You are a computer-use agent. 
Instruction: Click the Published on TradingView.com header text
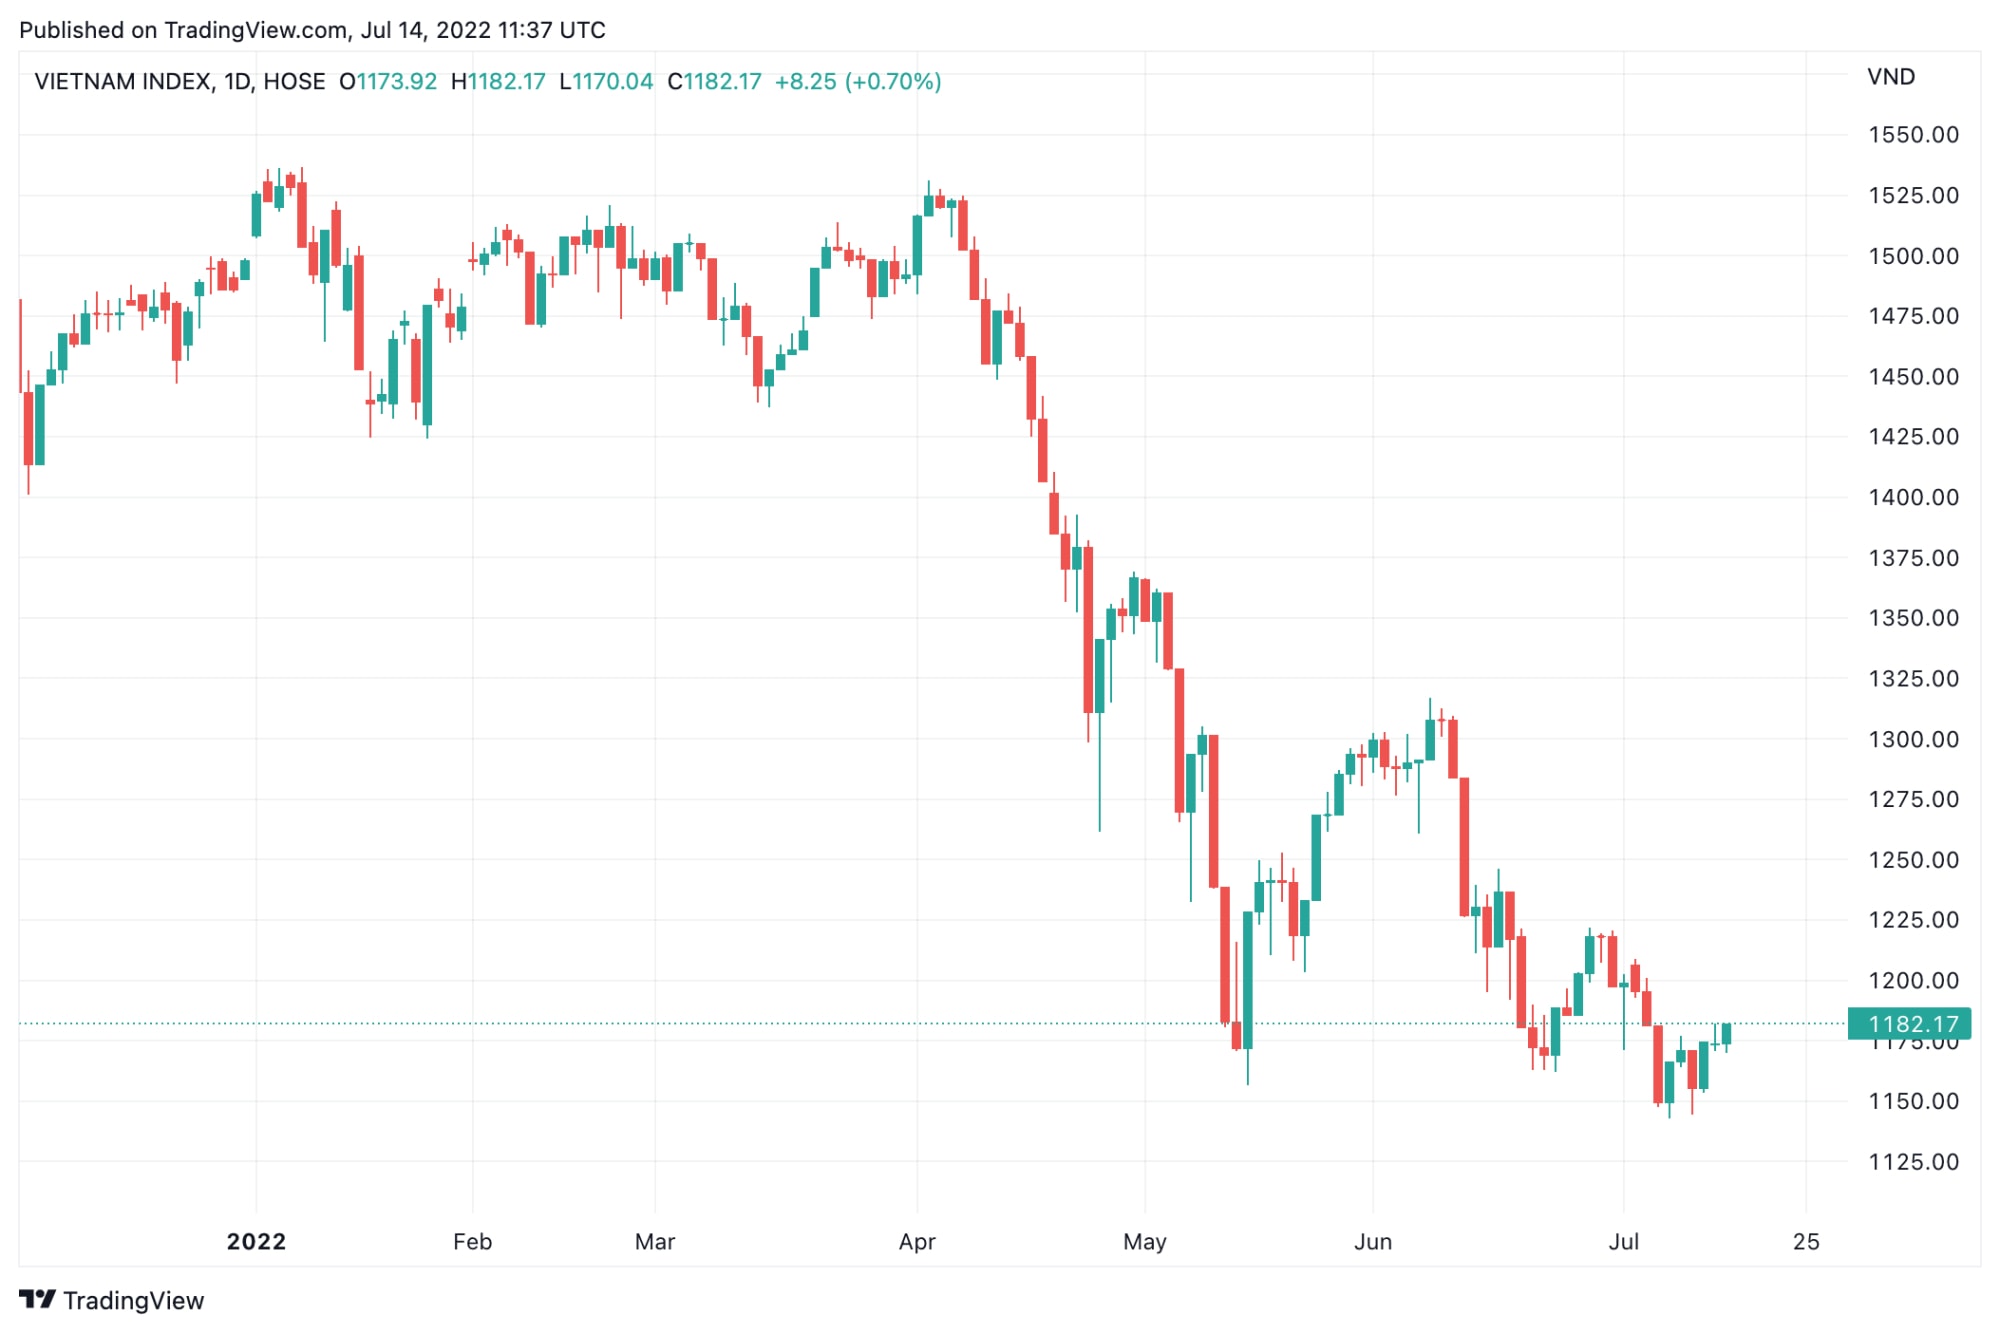pyautogui.click(x=312, y=30)
